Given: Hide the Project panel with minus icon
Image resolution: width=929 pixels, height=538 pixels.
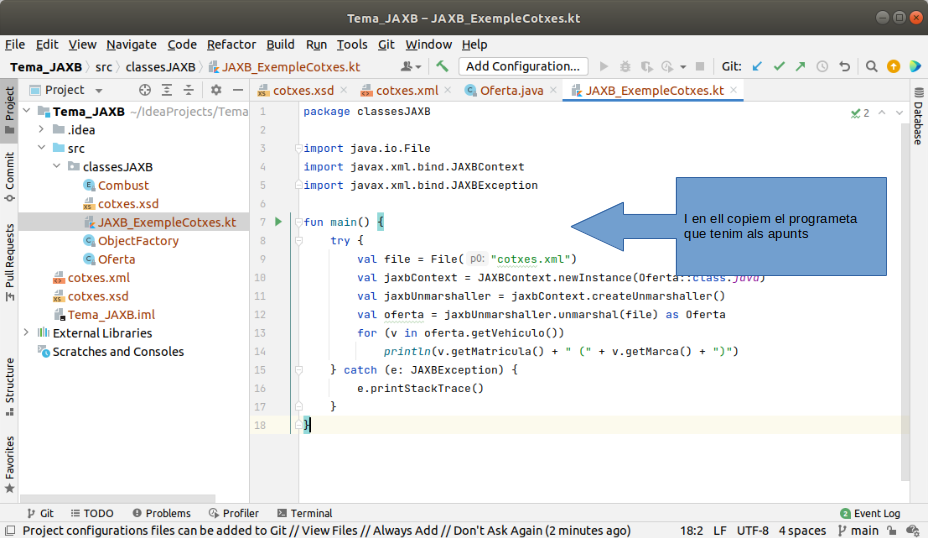Looking at the screenshot, I should point(238,90).
